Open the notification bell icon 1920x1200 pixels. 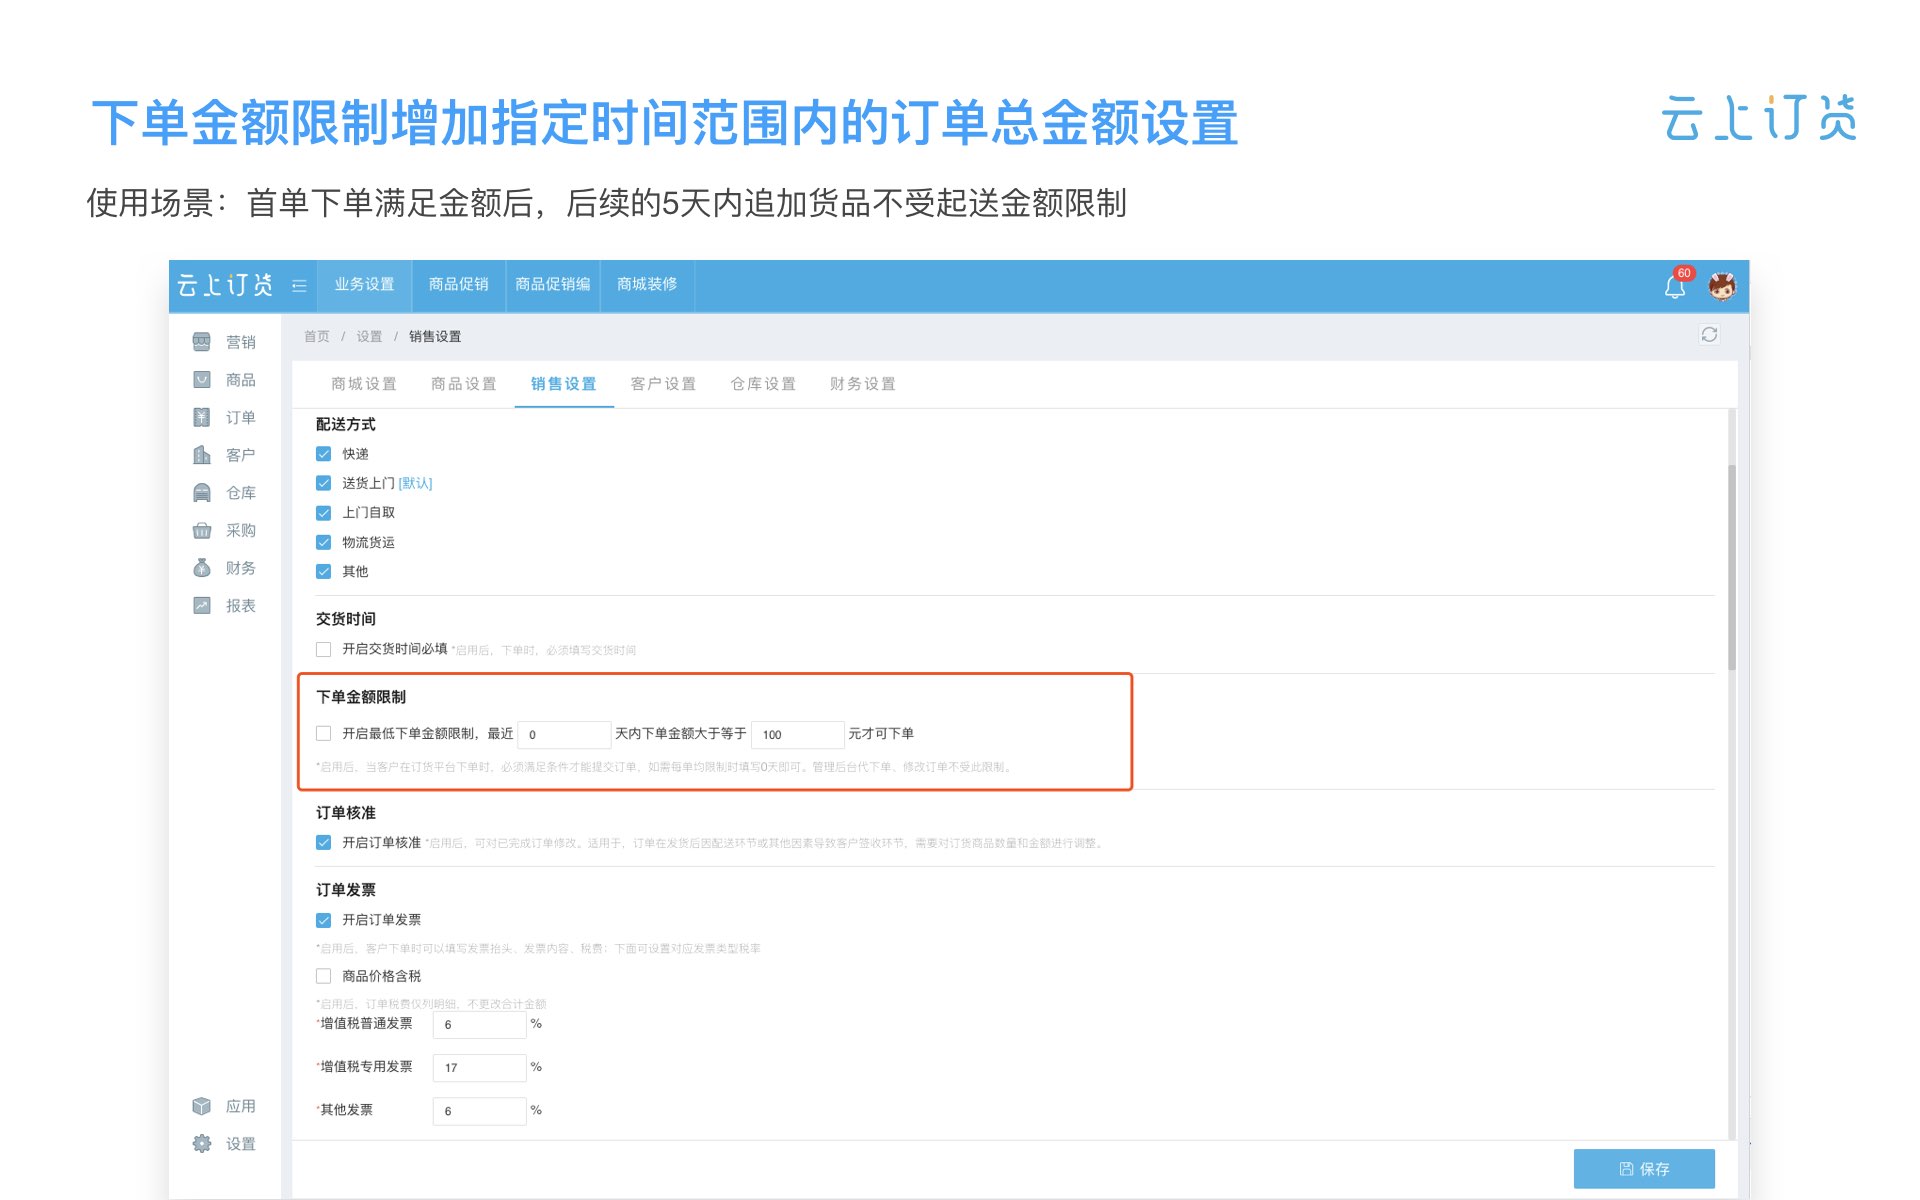[x=1675, y=287]
